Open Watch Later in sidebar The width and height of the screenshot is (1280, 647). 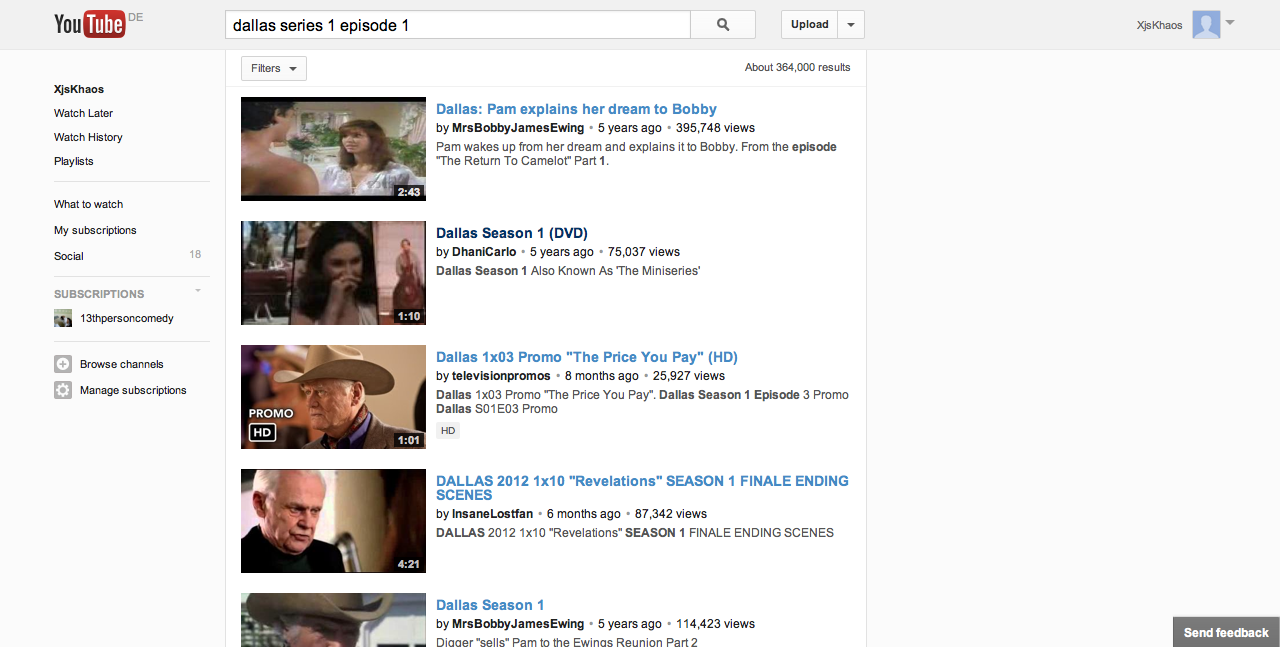(x=84, y=113)
